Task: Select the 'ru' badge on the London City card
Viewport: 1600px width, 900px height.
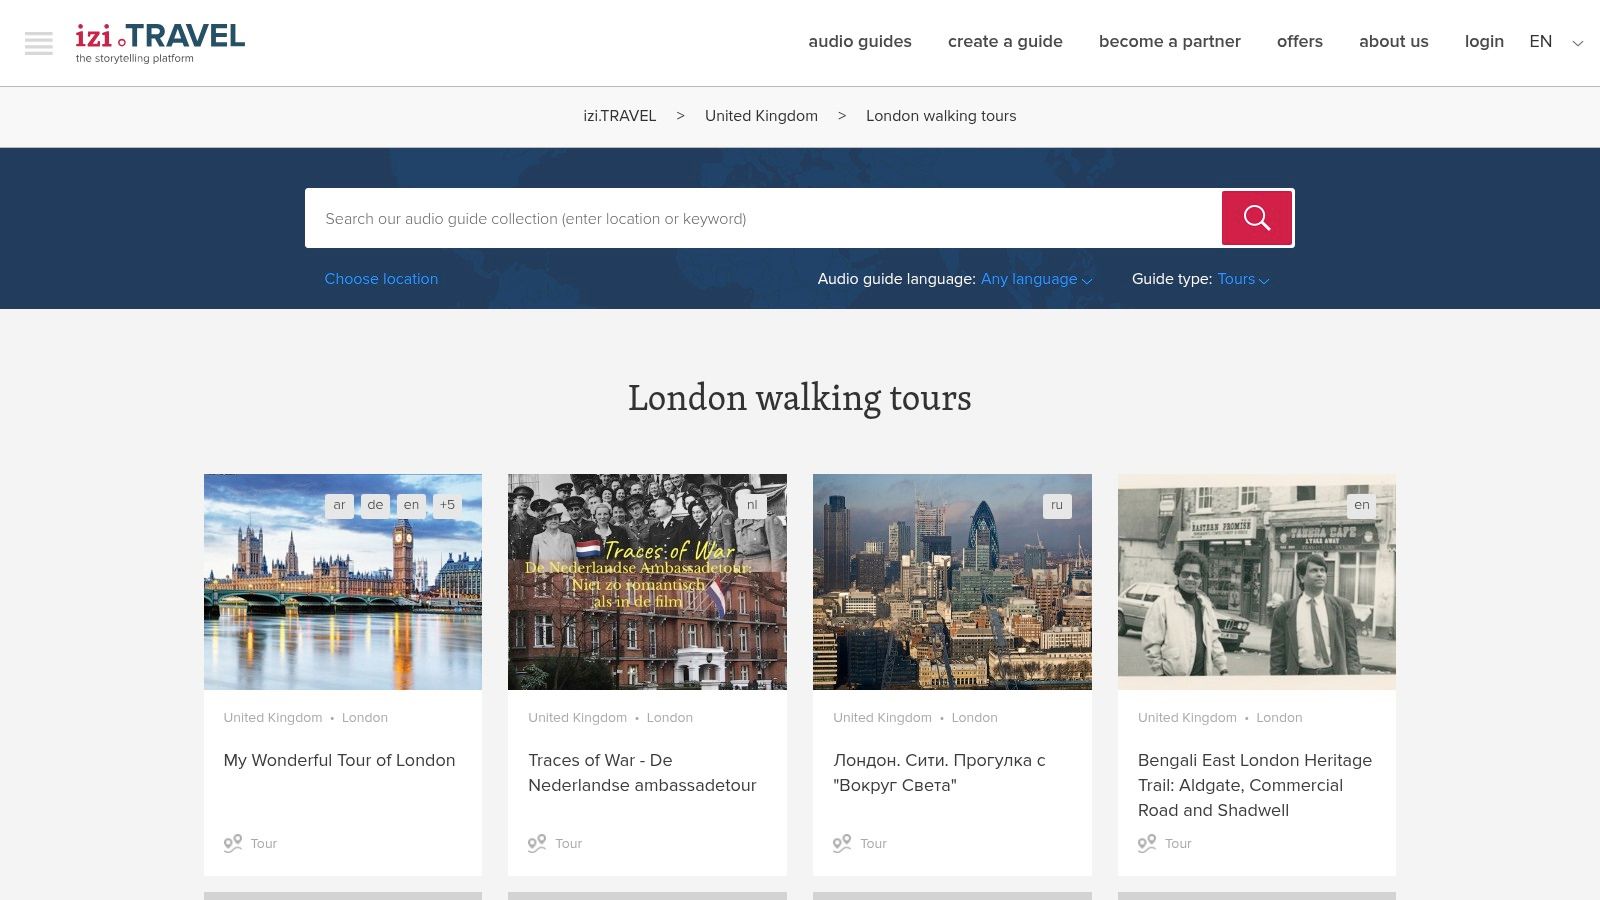Action: click(x=1057, y=506)
